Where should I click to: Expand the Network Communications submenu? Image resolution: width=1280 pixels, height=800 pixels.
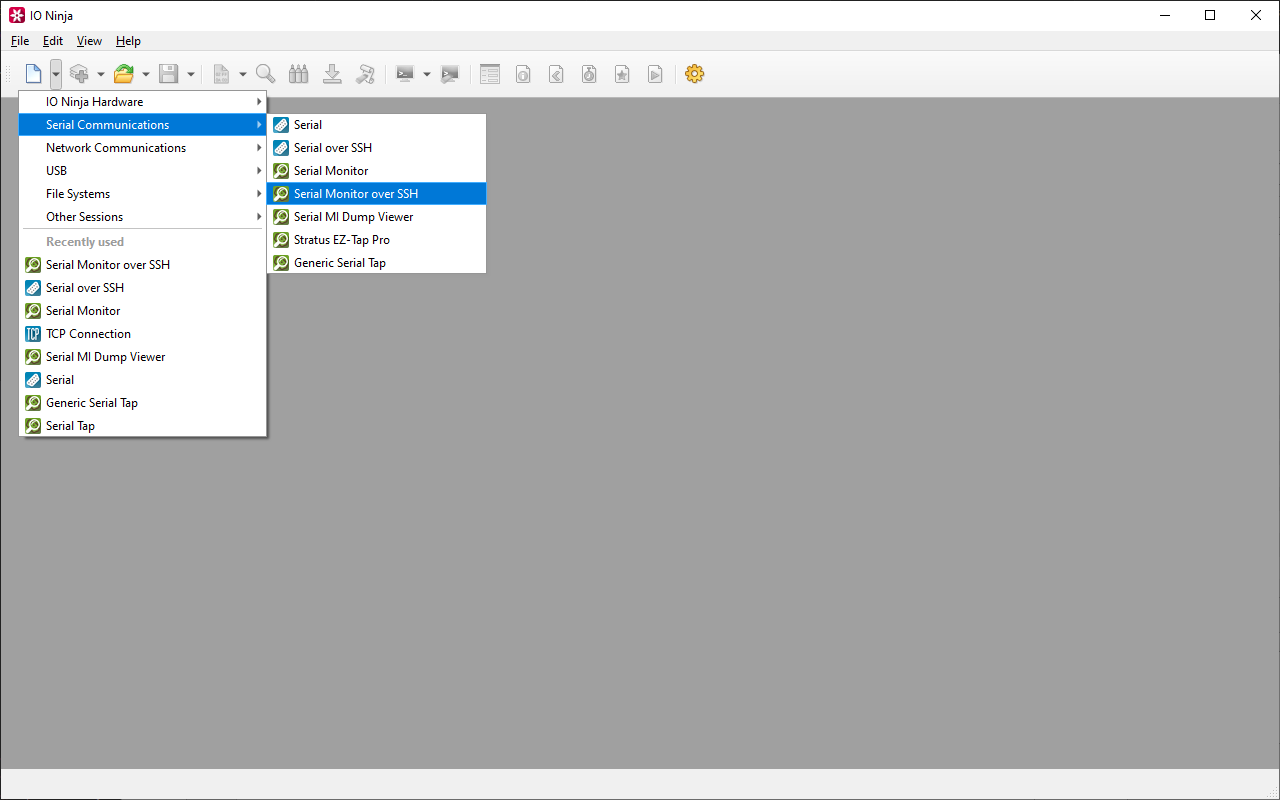[143, 148]
